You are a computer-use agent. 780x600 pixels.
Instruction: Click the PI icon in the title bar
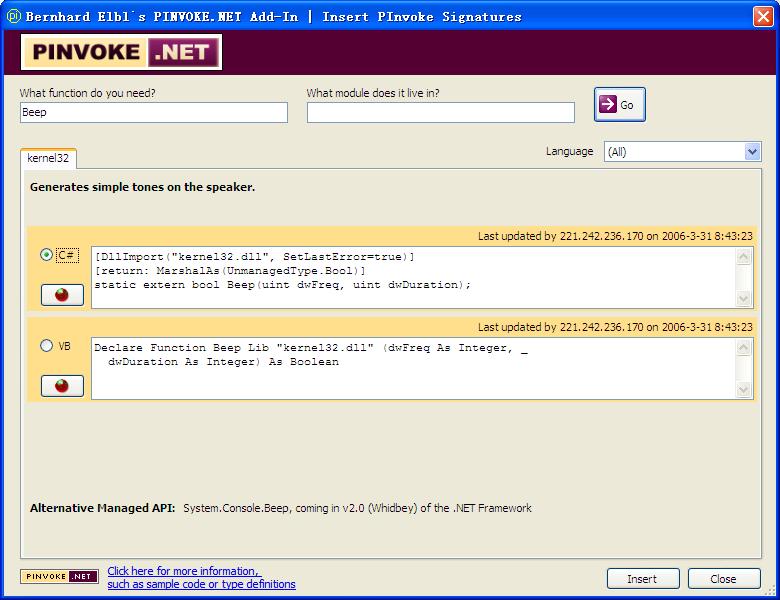[13, 16]
